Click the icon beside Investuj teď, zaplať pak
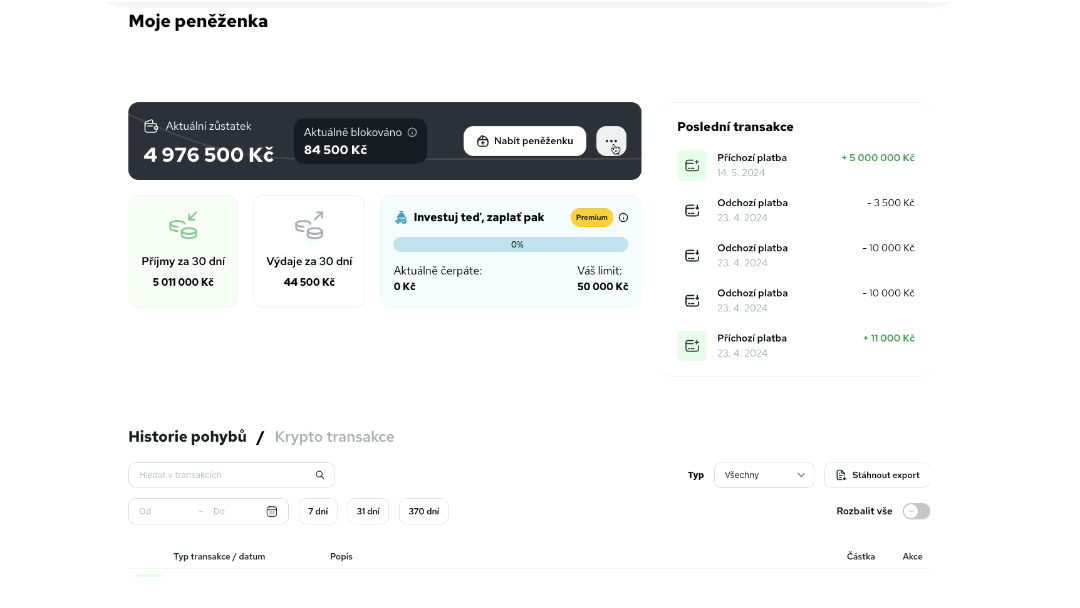The image size is (1080, 608). click(401, 218)
